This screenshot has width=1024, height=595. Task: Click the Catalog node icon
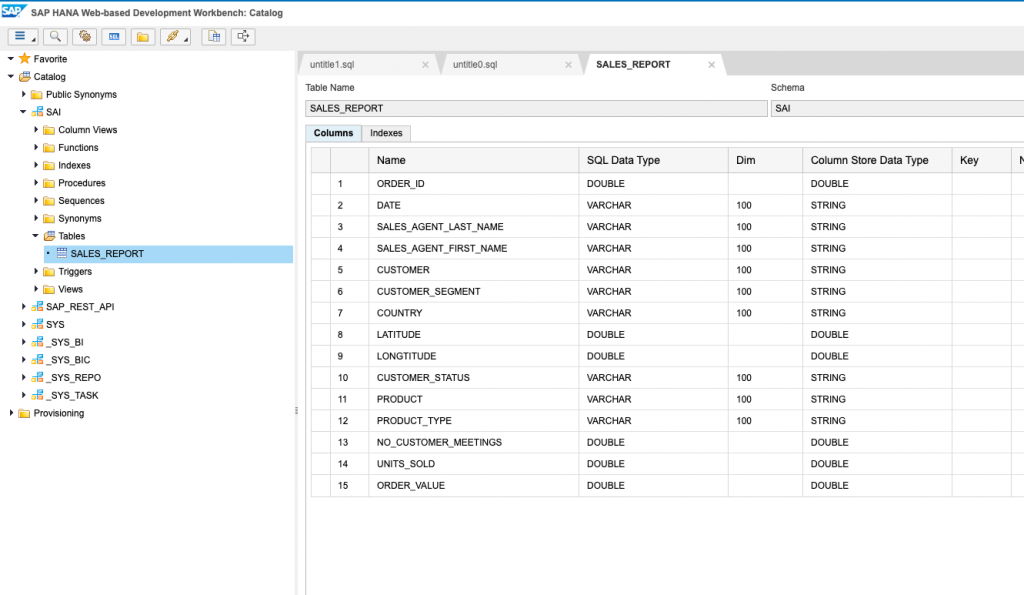click(x=25, y=76)
